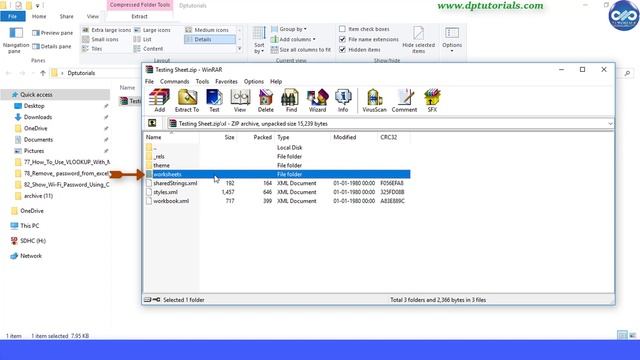Click Preview pane in Explorer ribbon
Viewport: 640px width, 360px height.
point(53,33)
